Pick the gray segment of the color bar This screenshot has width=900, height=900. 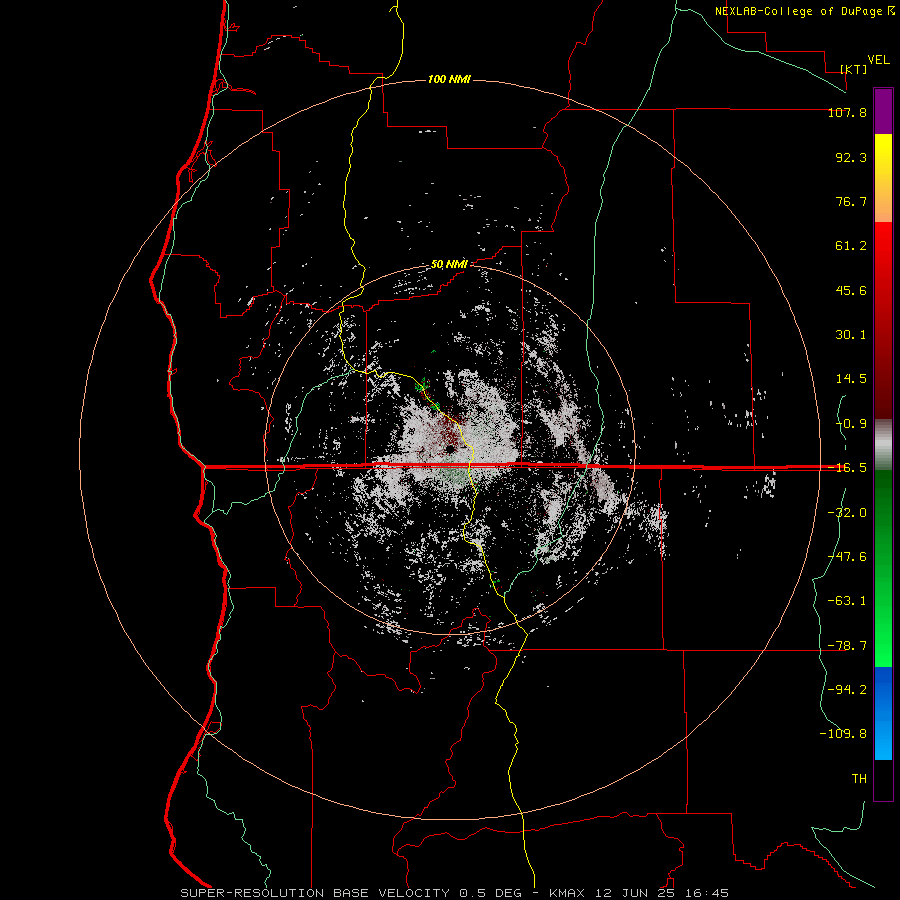coord(883,444)
